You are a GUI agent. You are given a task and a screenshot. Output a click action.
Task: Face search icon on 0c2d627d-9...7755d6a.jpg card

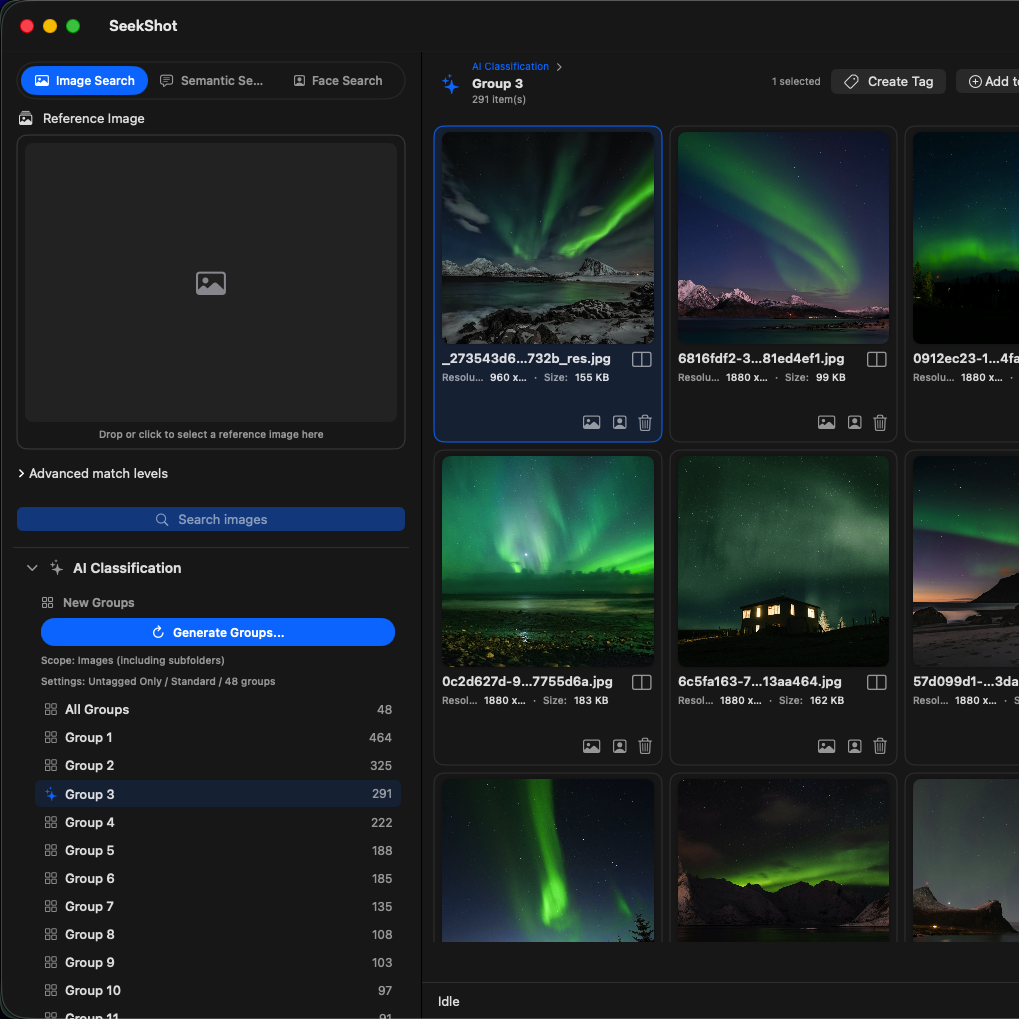[620, 746]
